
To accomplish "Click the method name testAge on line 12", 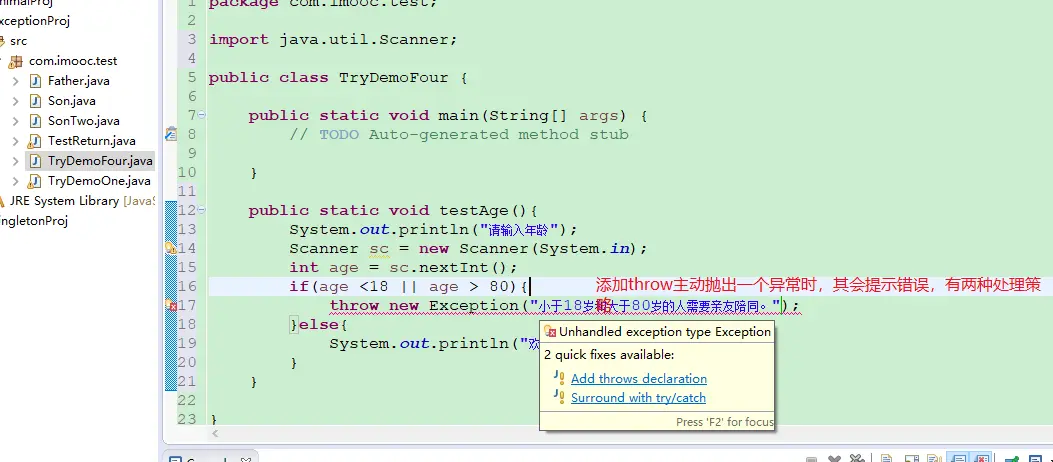I will (x=475, y=211).
